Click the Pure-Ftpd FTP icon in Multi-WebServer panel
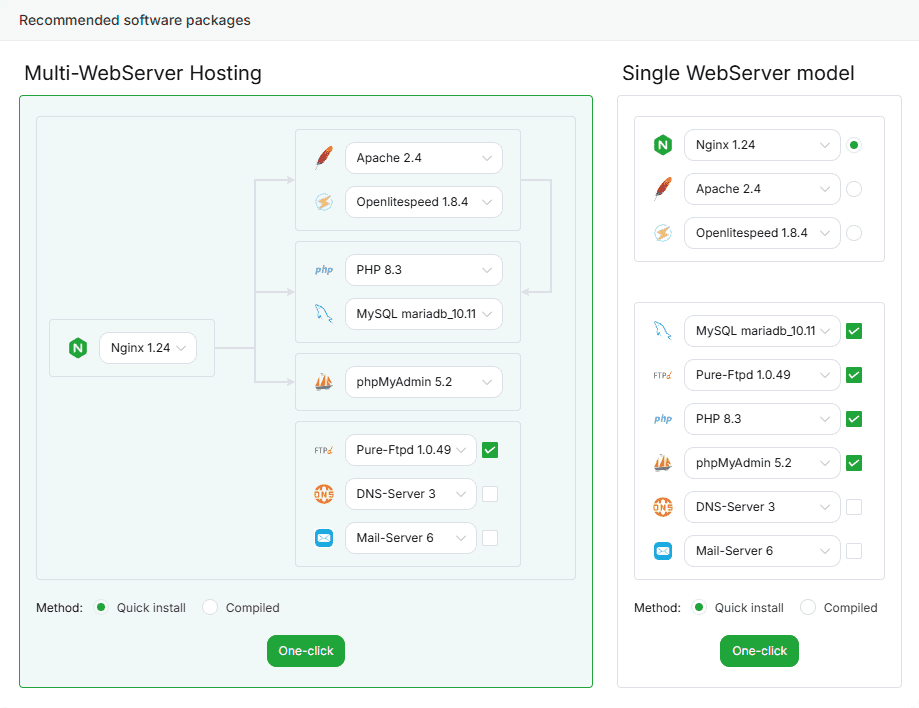 [x=323, y=450]
